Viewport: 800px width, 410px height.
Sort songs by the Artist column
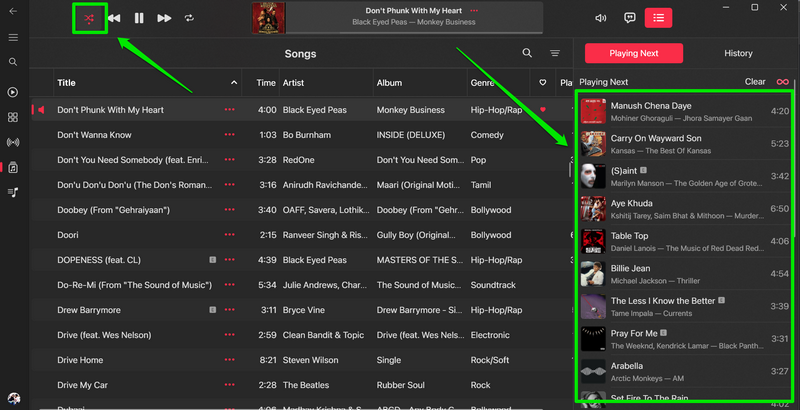click(x=293, y=83)
